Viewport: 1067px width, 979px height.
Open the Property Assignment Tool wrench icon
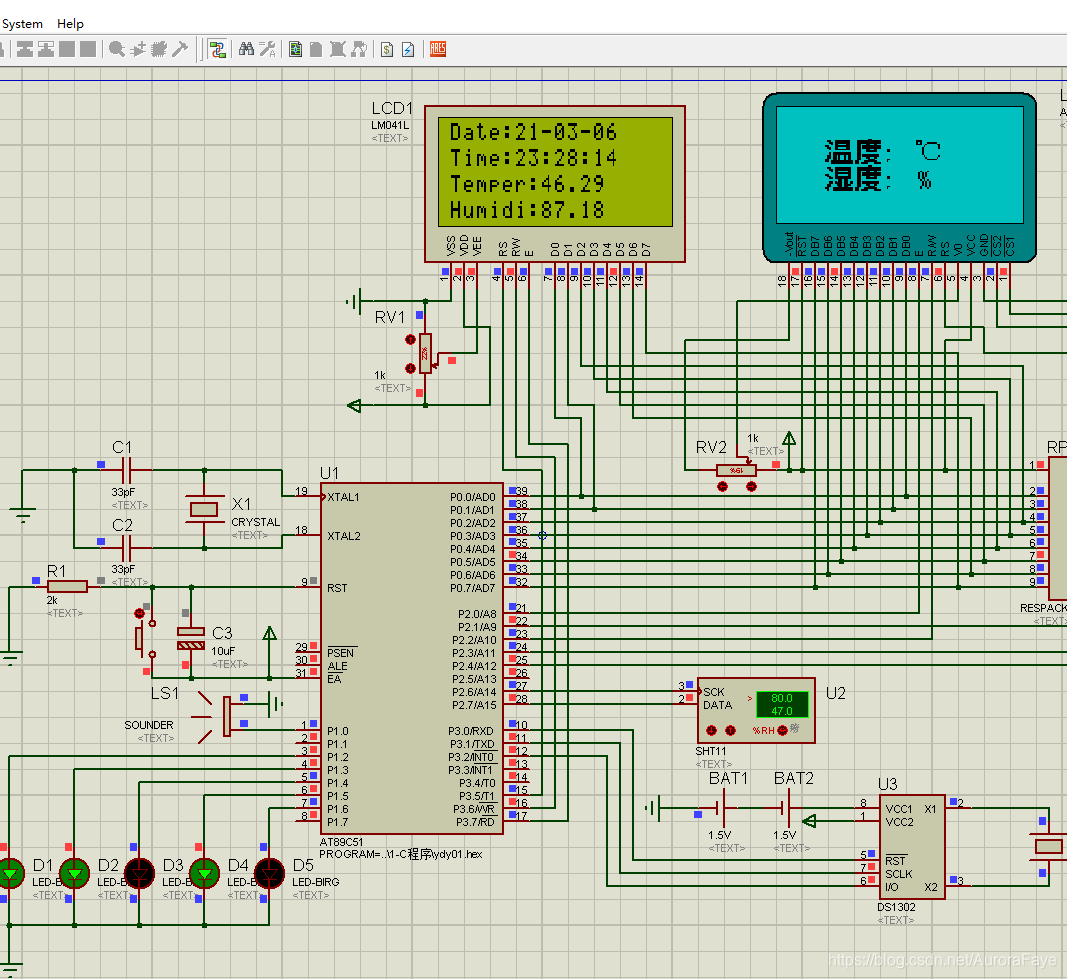point(267,49)
